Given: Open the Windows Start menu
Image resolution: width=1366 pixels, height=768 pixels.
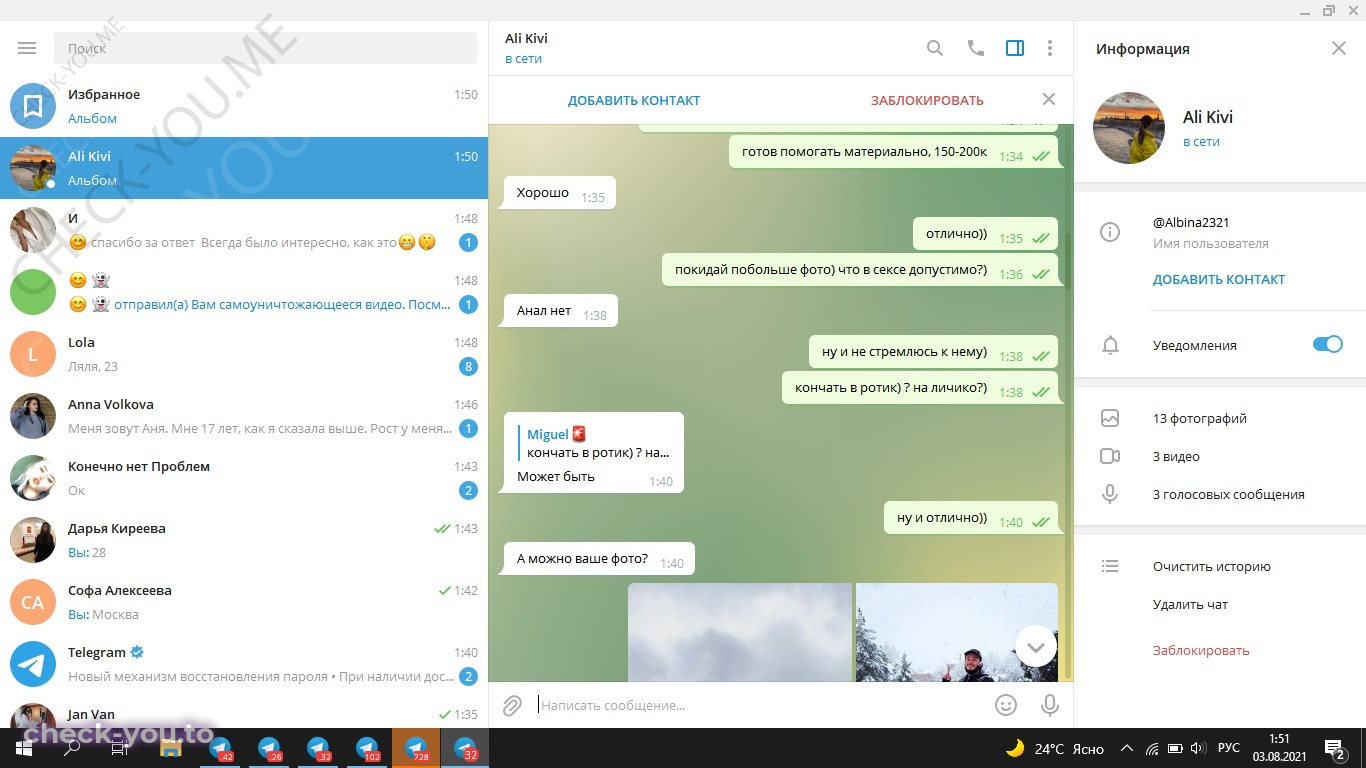Looking at the screenshot, I should [24, 747].
